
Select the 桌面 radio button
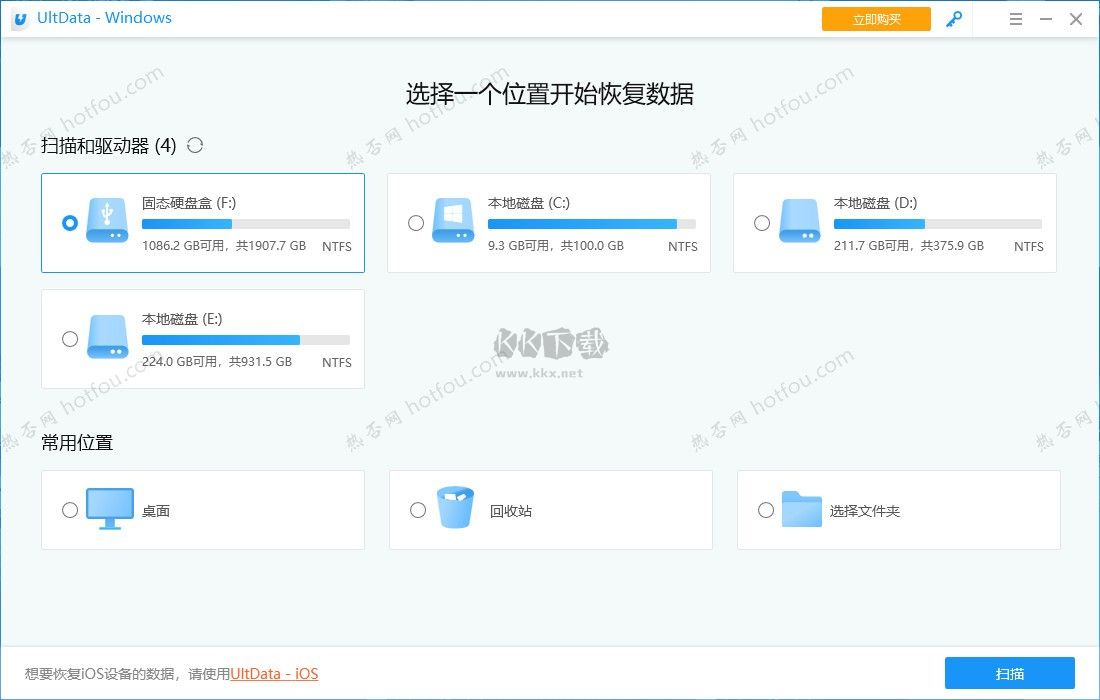pyautogui.click(x=70, y=510)
